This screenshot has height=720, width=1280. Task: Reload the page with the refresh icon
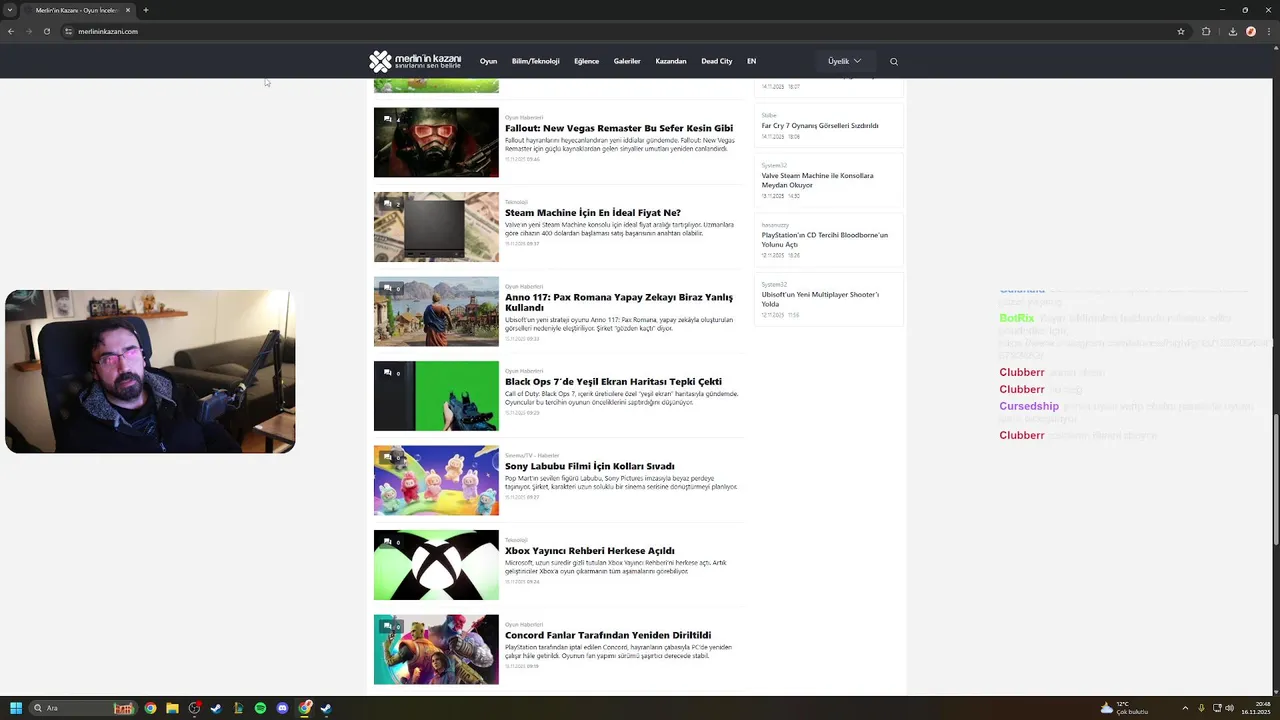(46, 31)
